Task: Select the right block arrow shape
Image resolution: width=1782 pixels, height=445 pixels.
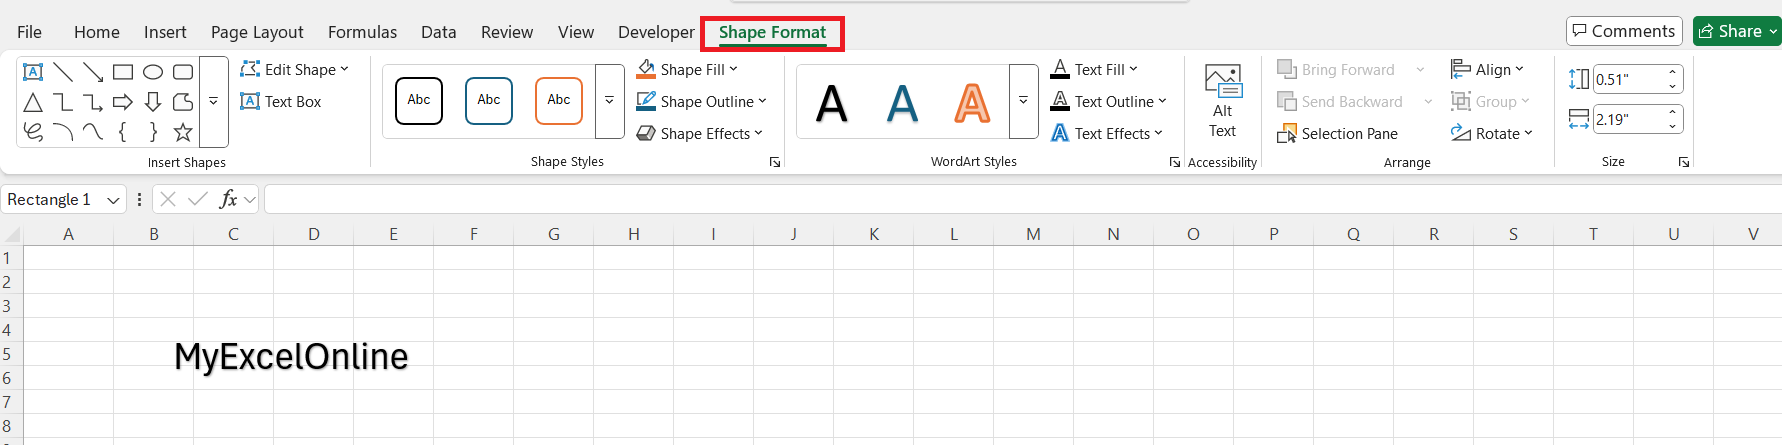Action: click(123, 102)
